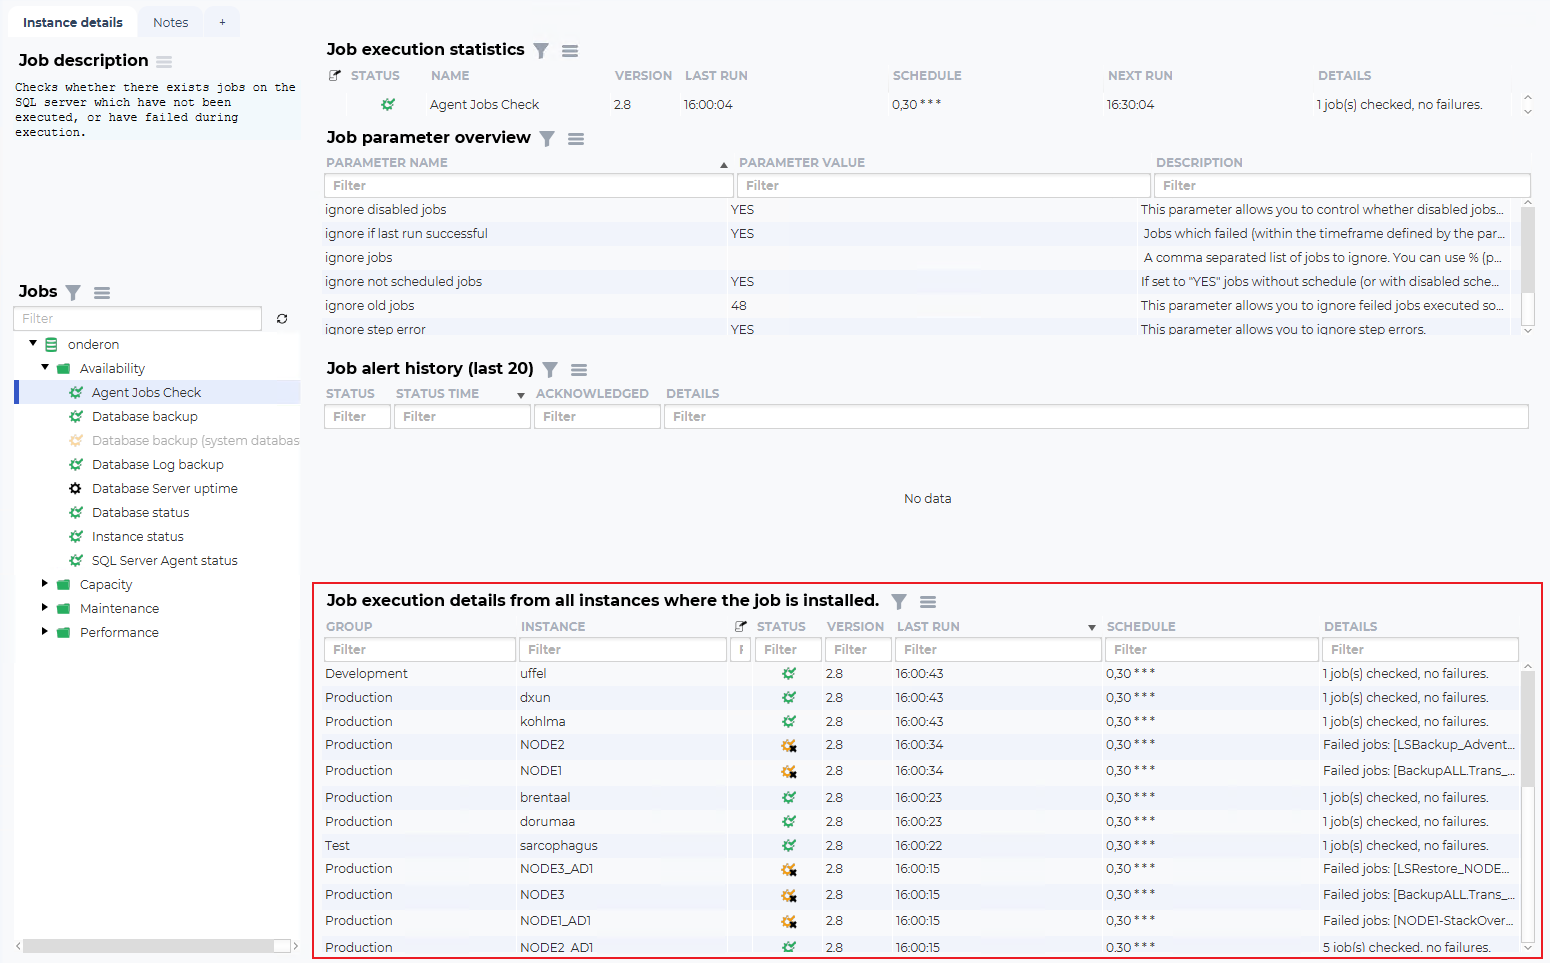The height and width of the screenshot is (963, 1550).
Task: Click the Parameter Name filter input field
Action: coord(528,186)
